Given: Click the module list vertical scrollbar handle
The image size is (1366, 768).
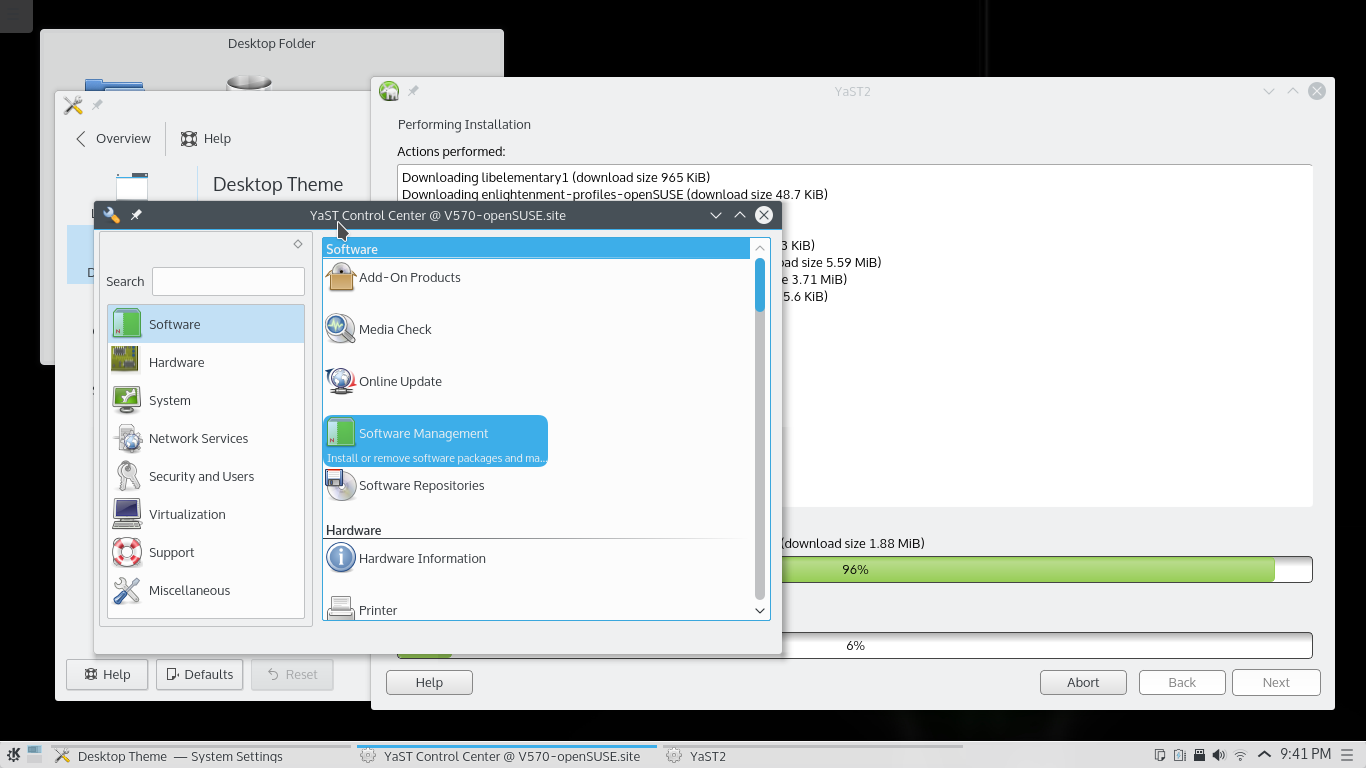Looking at the screenshot, I should (760, 285).
